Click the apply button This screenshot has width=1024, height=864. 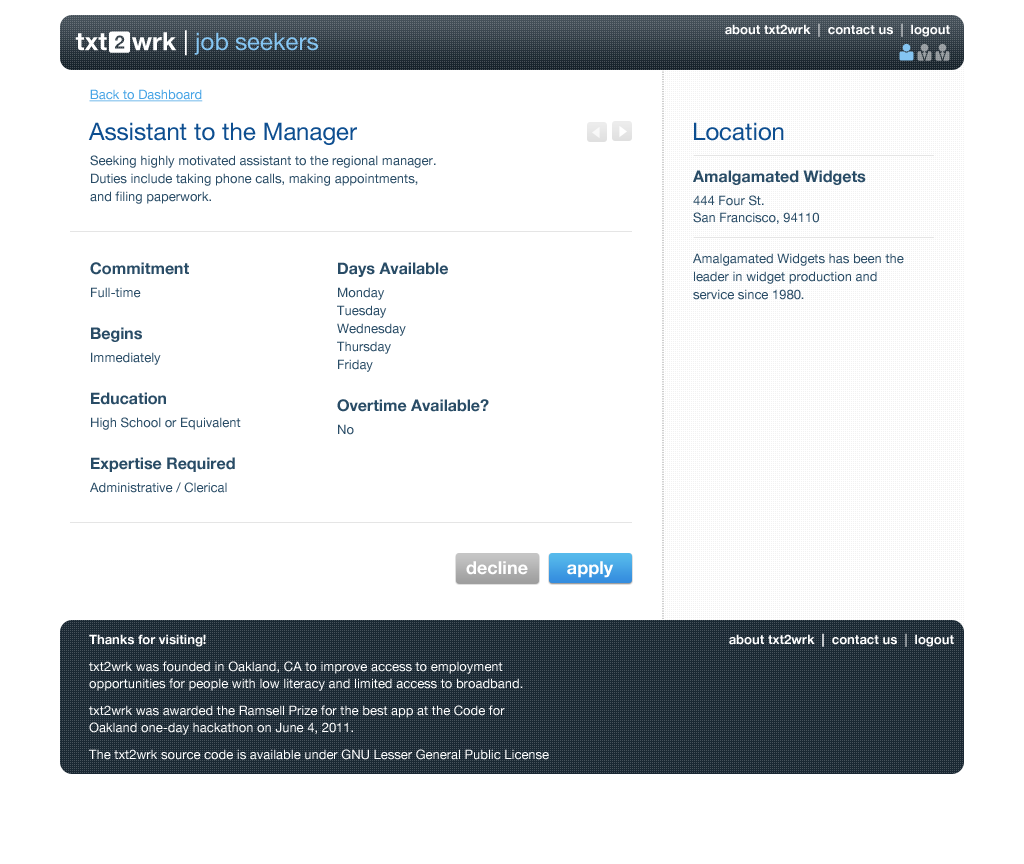pyautogui.click(x=590, y=568)
